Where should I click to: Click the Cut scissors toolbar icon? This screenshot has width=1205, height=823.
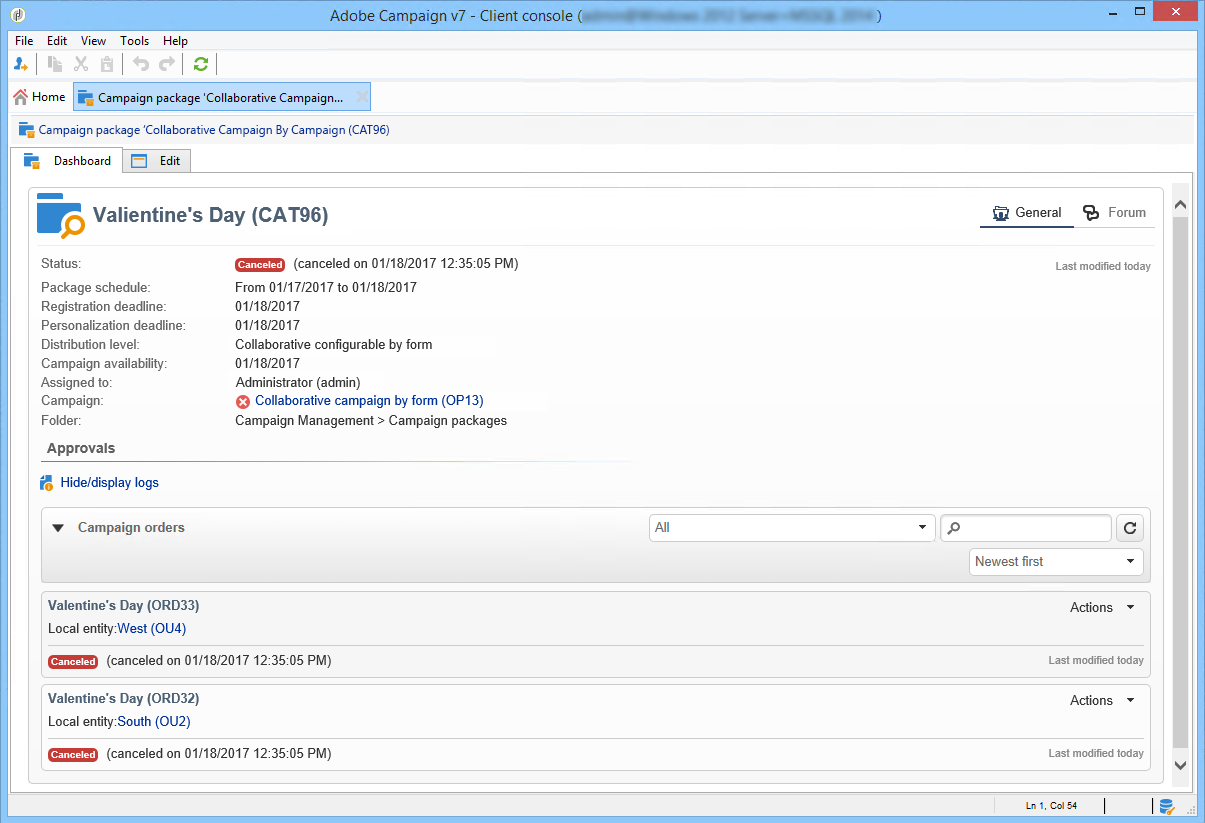click(x=81, y=64)
